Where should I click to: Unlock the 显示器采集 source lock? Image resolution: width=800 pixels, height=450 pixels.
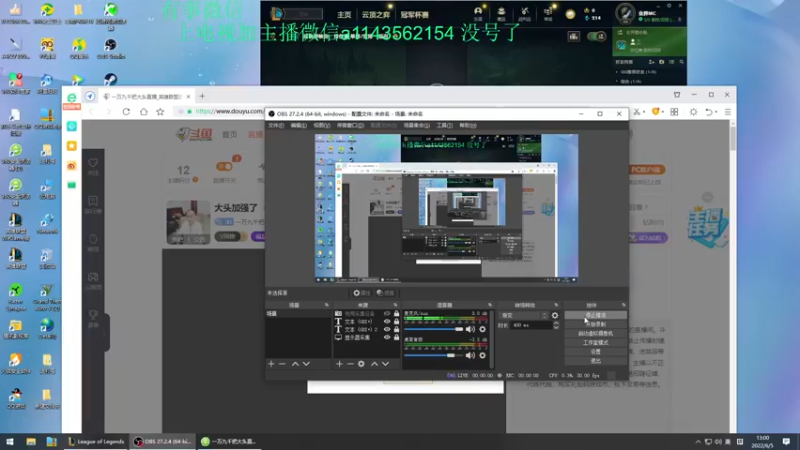click(x=396, y=337)
